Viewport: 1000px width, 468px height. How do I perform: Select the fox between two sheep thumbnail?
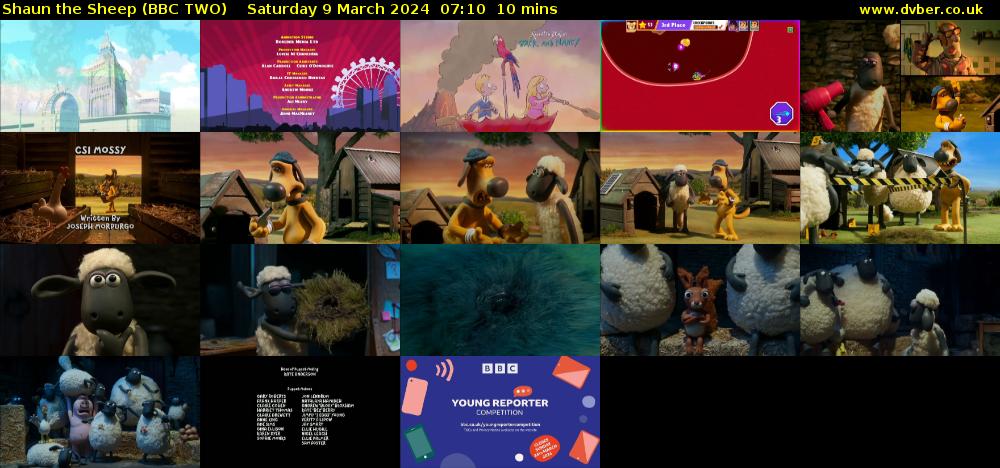(x=700, y=300)
